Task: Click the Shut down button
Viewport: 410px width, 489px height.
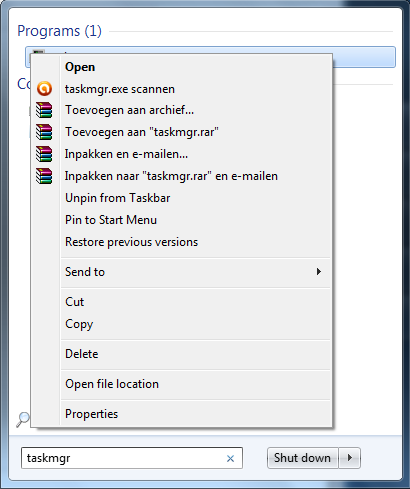Action: tap(303, 458)
